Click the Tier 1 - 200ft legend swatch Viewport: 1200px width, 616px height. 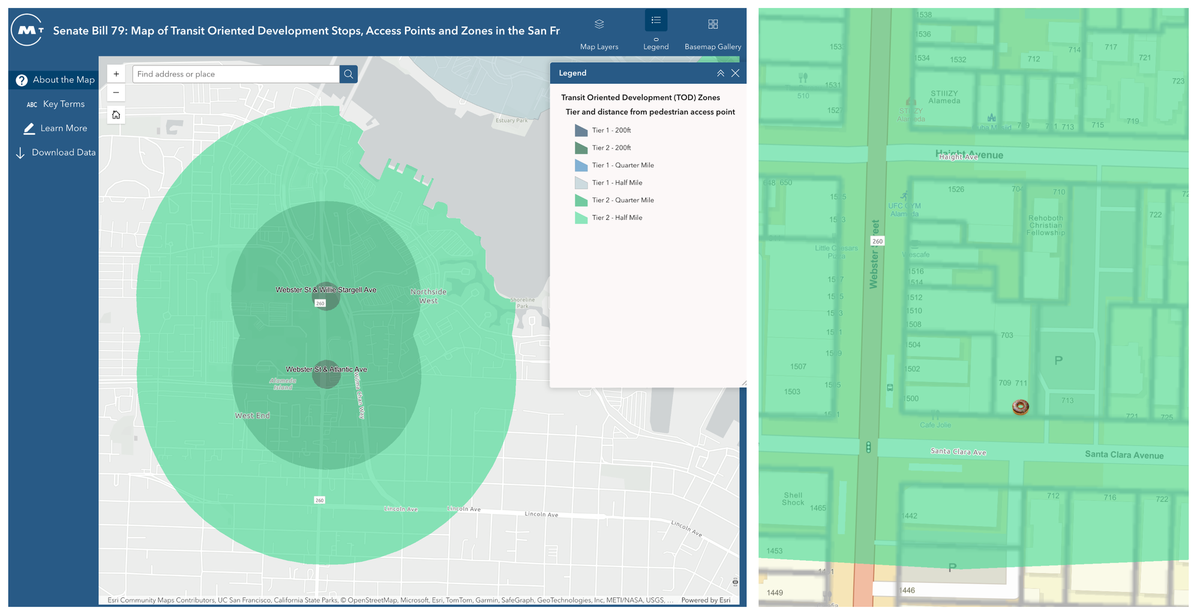coord(581,130)
